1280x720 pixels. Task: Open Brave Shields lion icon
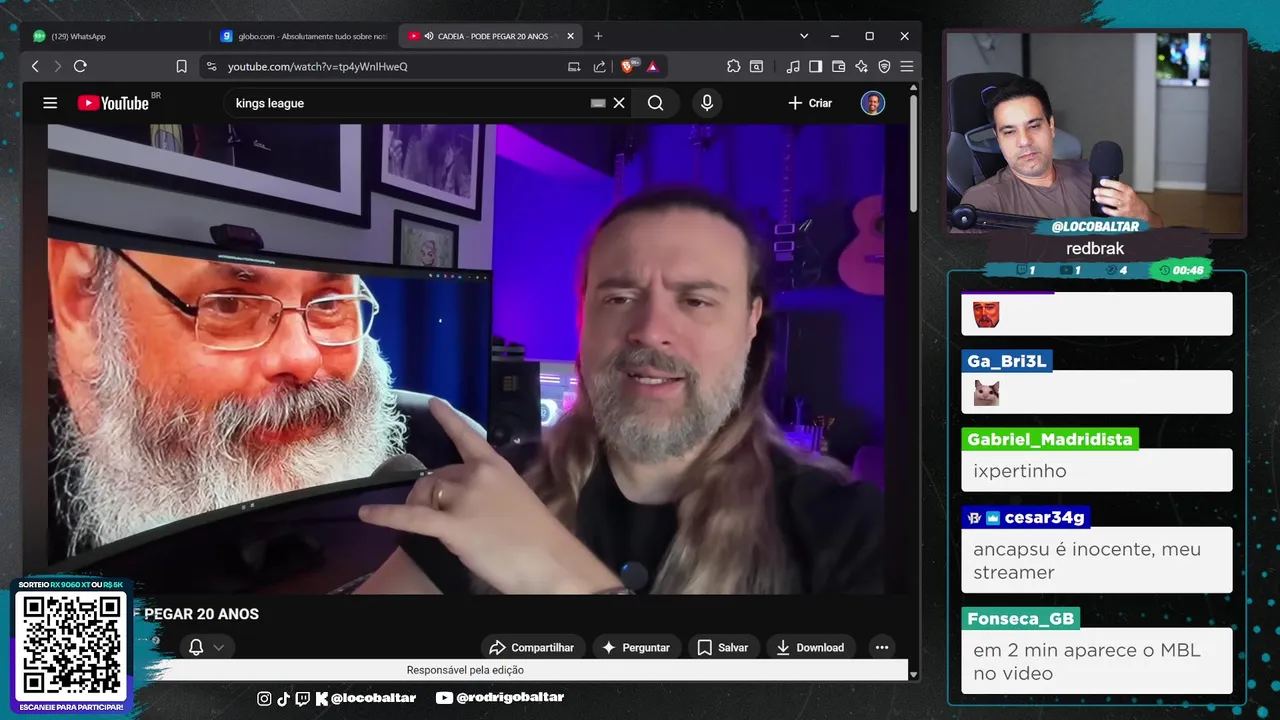click(x=629, y=66)
